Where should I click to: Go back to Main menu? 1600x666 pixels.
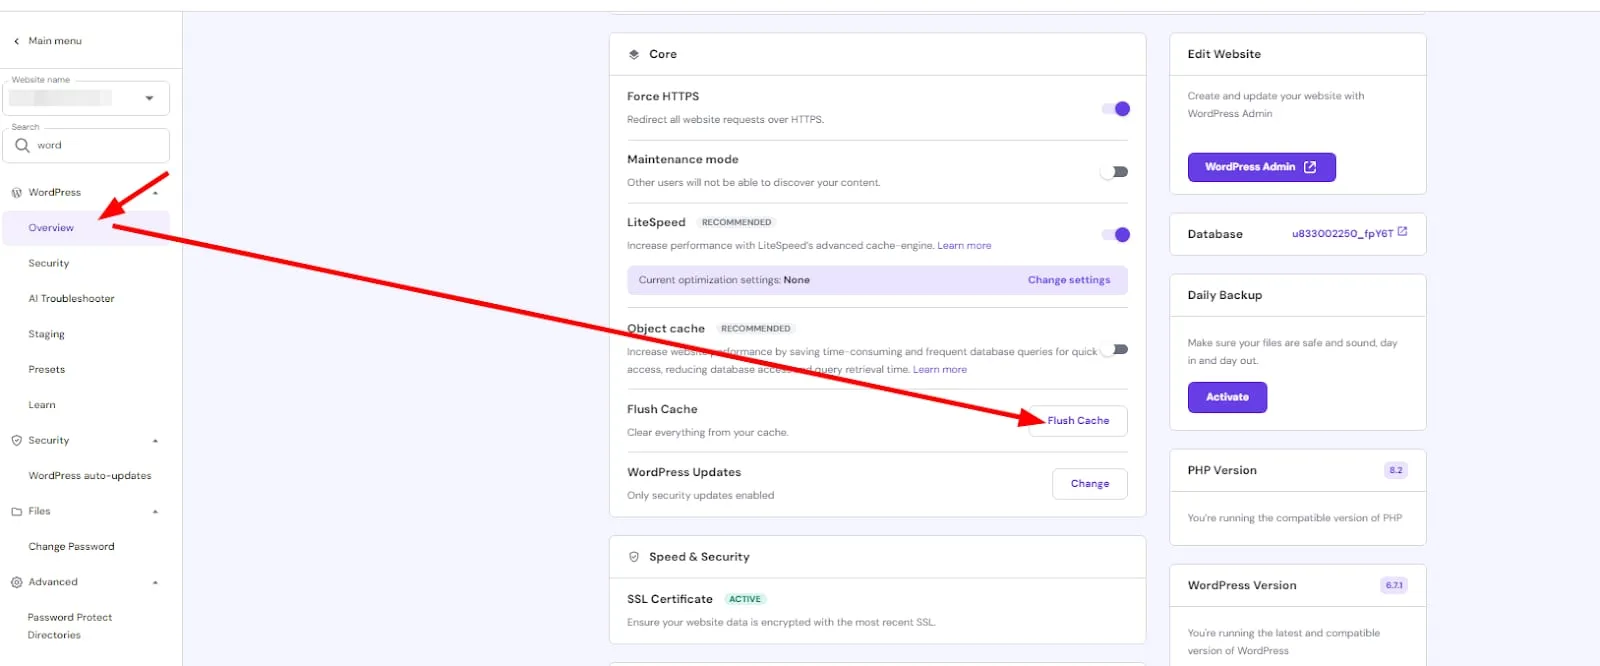click(47, 41)
